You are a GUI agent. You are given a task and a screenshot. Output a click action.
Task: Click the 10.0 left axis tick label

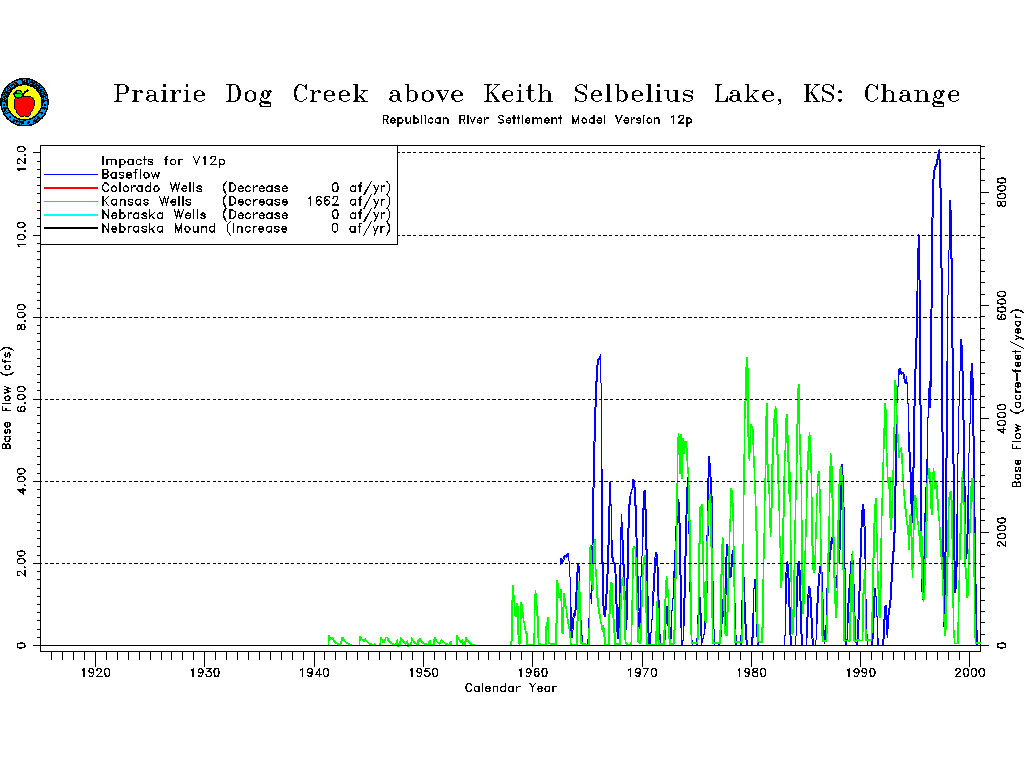point(22,235)
